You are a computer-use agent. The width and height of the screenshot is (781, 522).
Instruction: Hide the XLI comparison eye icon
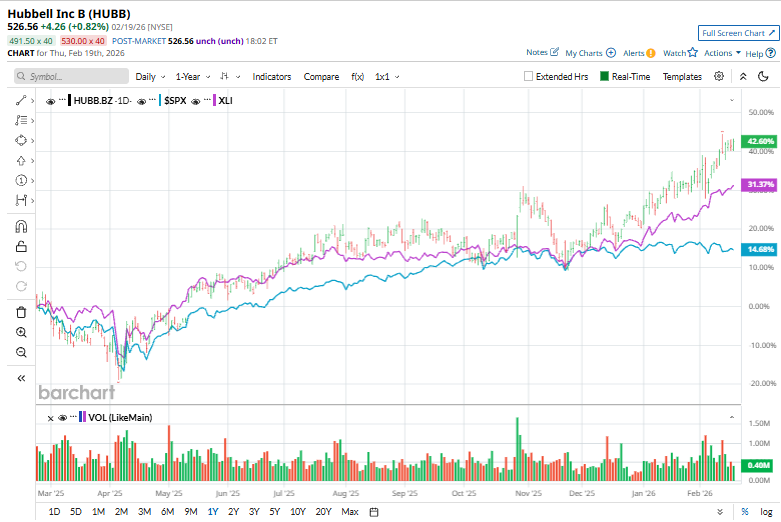[196, 101]
